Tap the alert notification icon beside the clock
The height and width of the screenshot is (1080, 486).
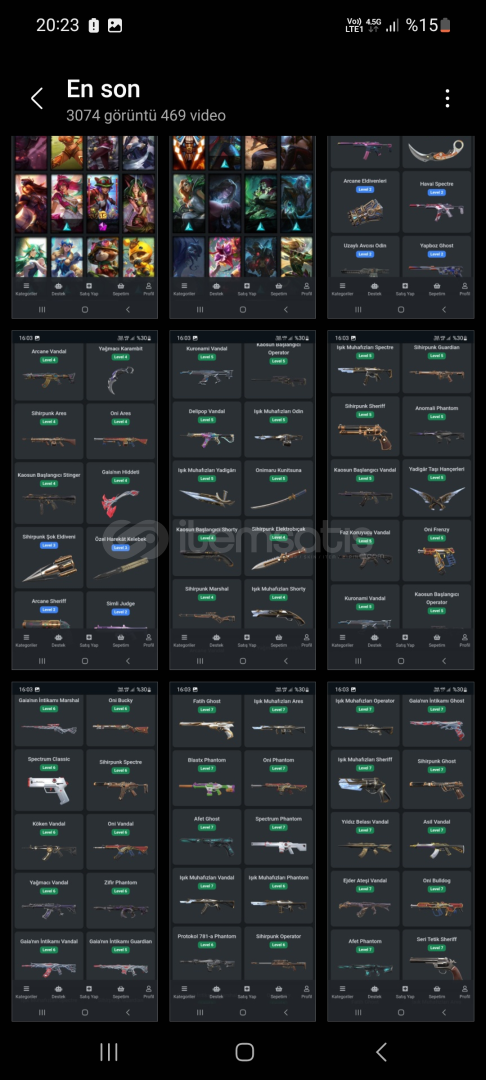[94, 25]
